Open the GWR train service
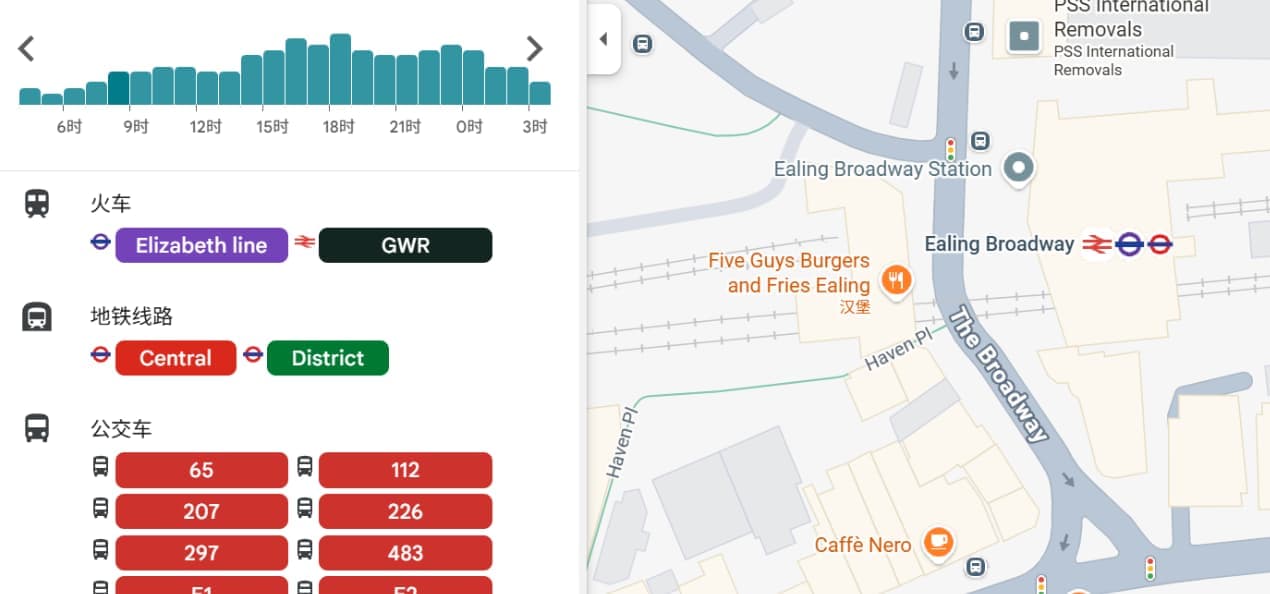The image size is (1270, 594). [405, 245]
